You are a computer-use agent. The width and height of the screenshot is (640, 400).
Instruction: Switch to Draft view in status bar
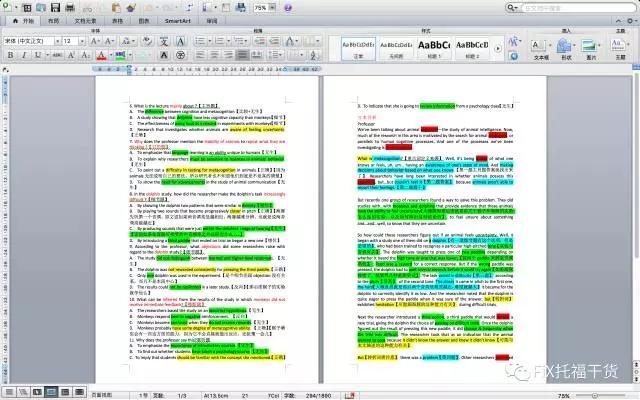click(9, 392)
